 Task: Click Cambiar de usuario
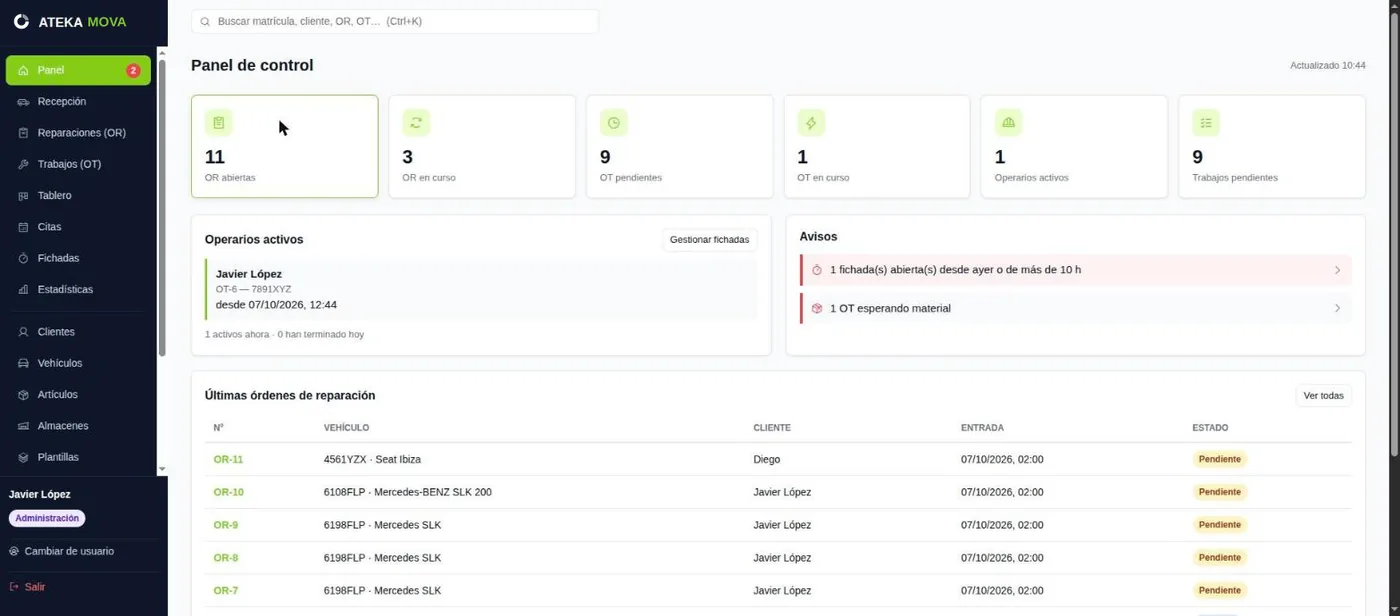(61, 551)
